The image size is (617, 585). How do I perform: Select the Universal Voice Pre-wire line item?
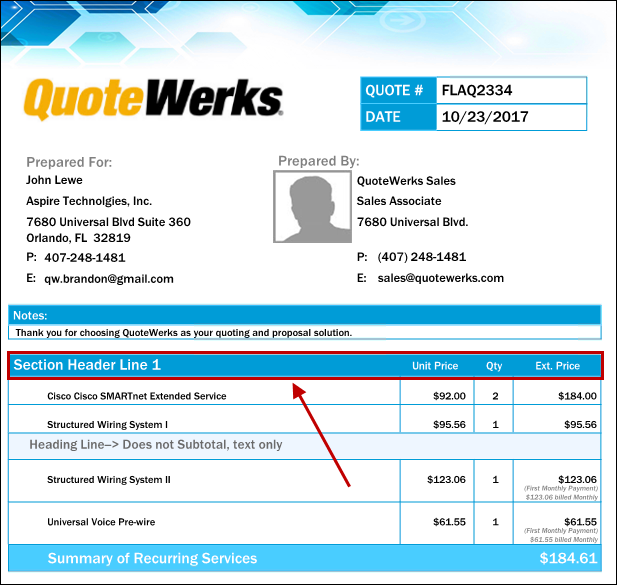pos(100,522)
